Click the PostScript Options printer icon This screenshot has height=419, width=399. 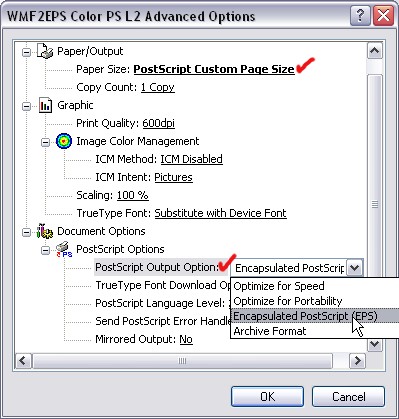pyautogui.click(x=64, y=249)
